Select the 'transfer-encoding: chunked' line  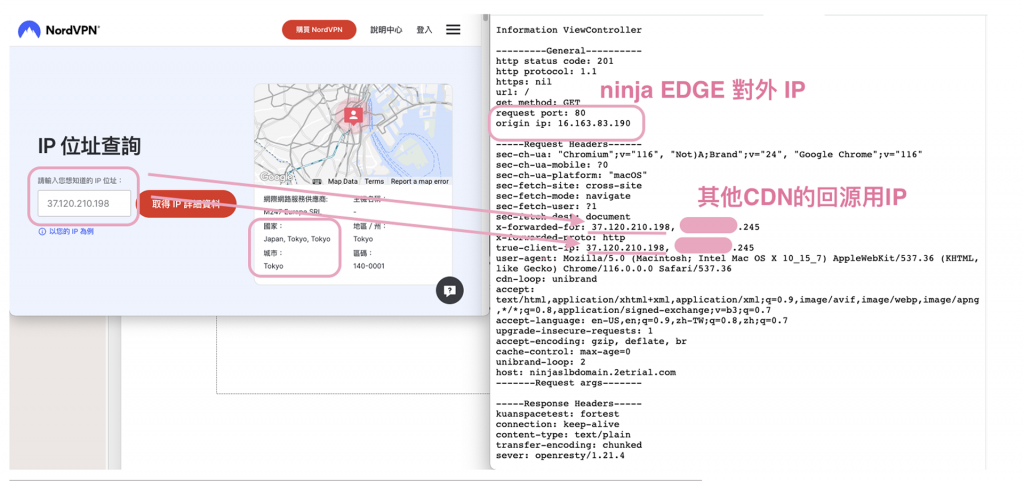click(569, 445)
